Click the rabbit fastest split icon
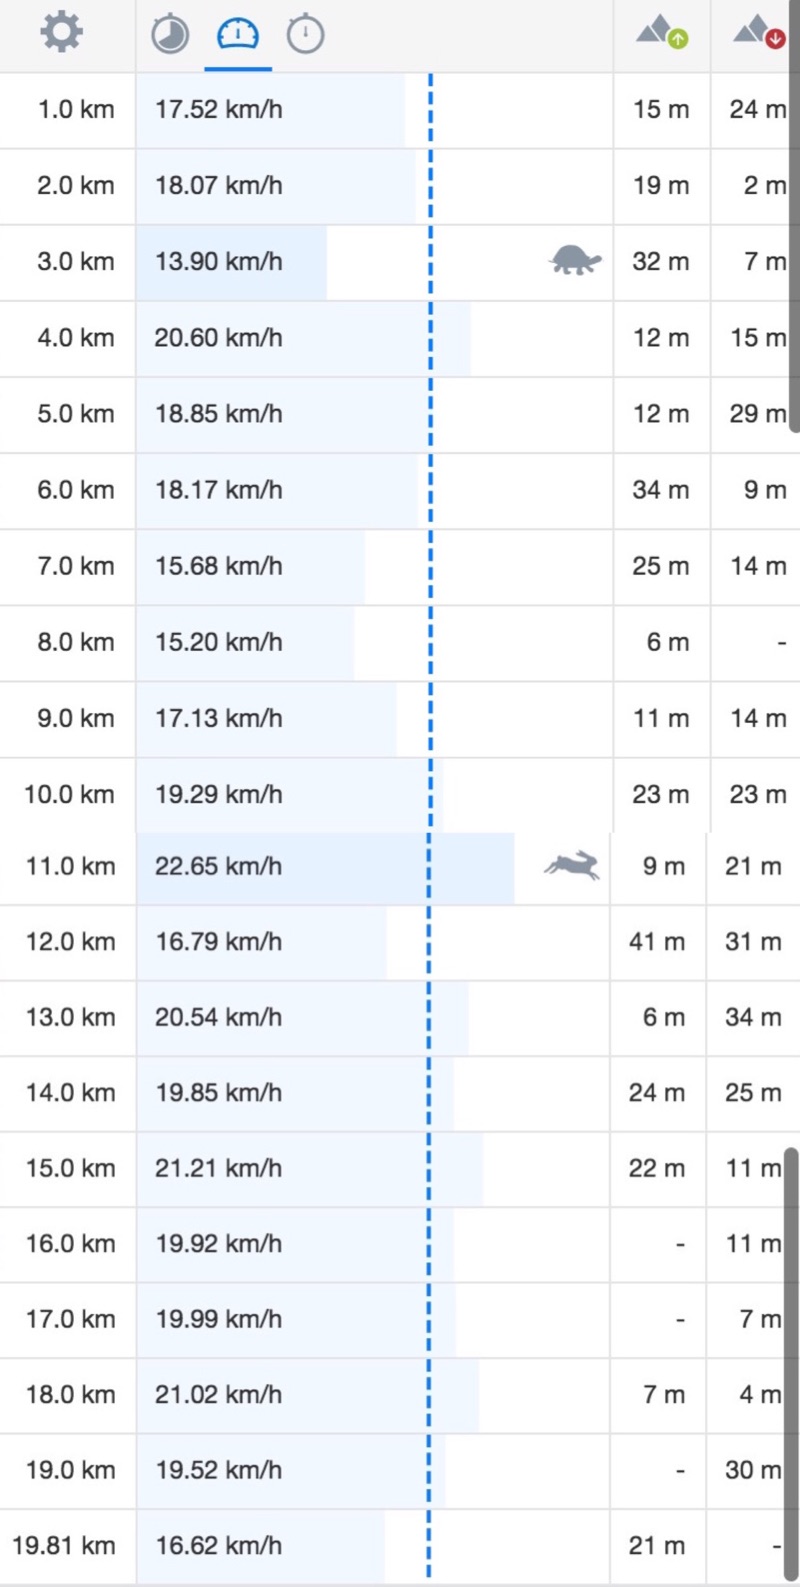800x1587 pixels. click(x=572, y=865)
